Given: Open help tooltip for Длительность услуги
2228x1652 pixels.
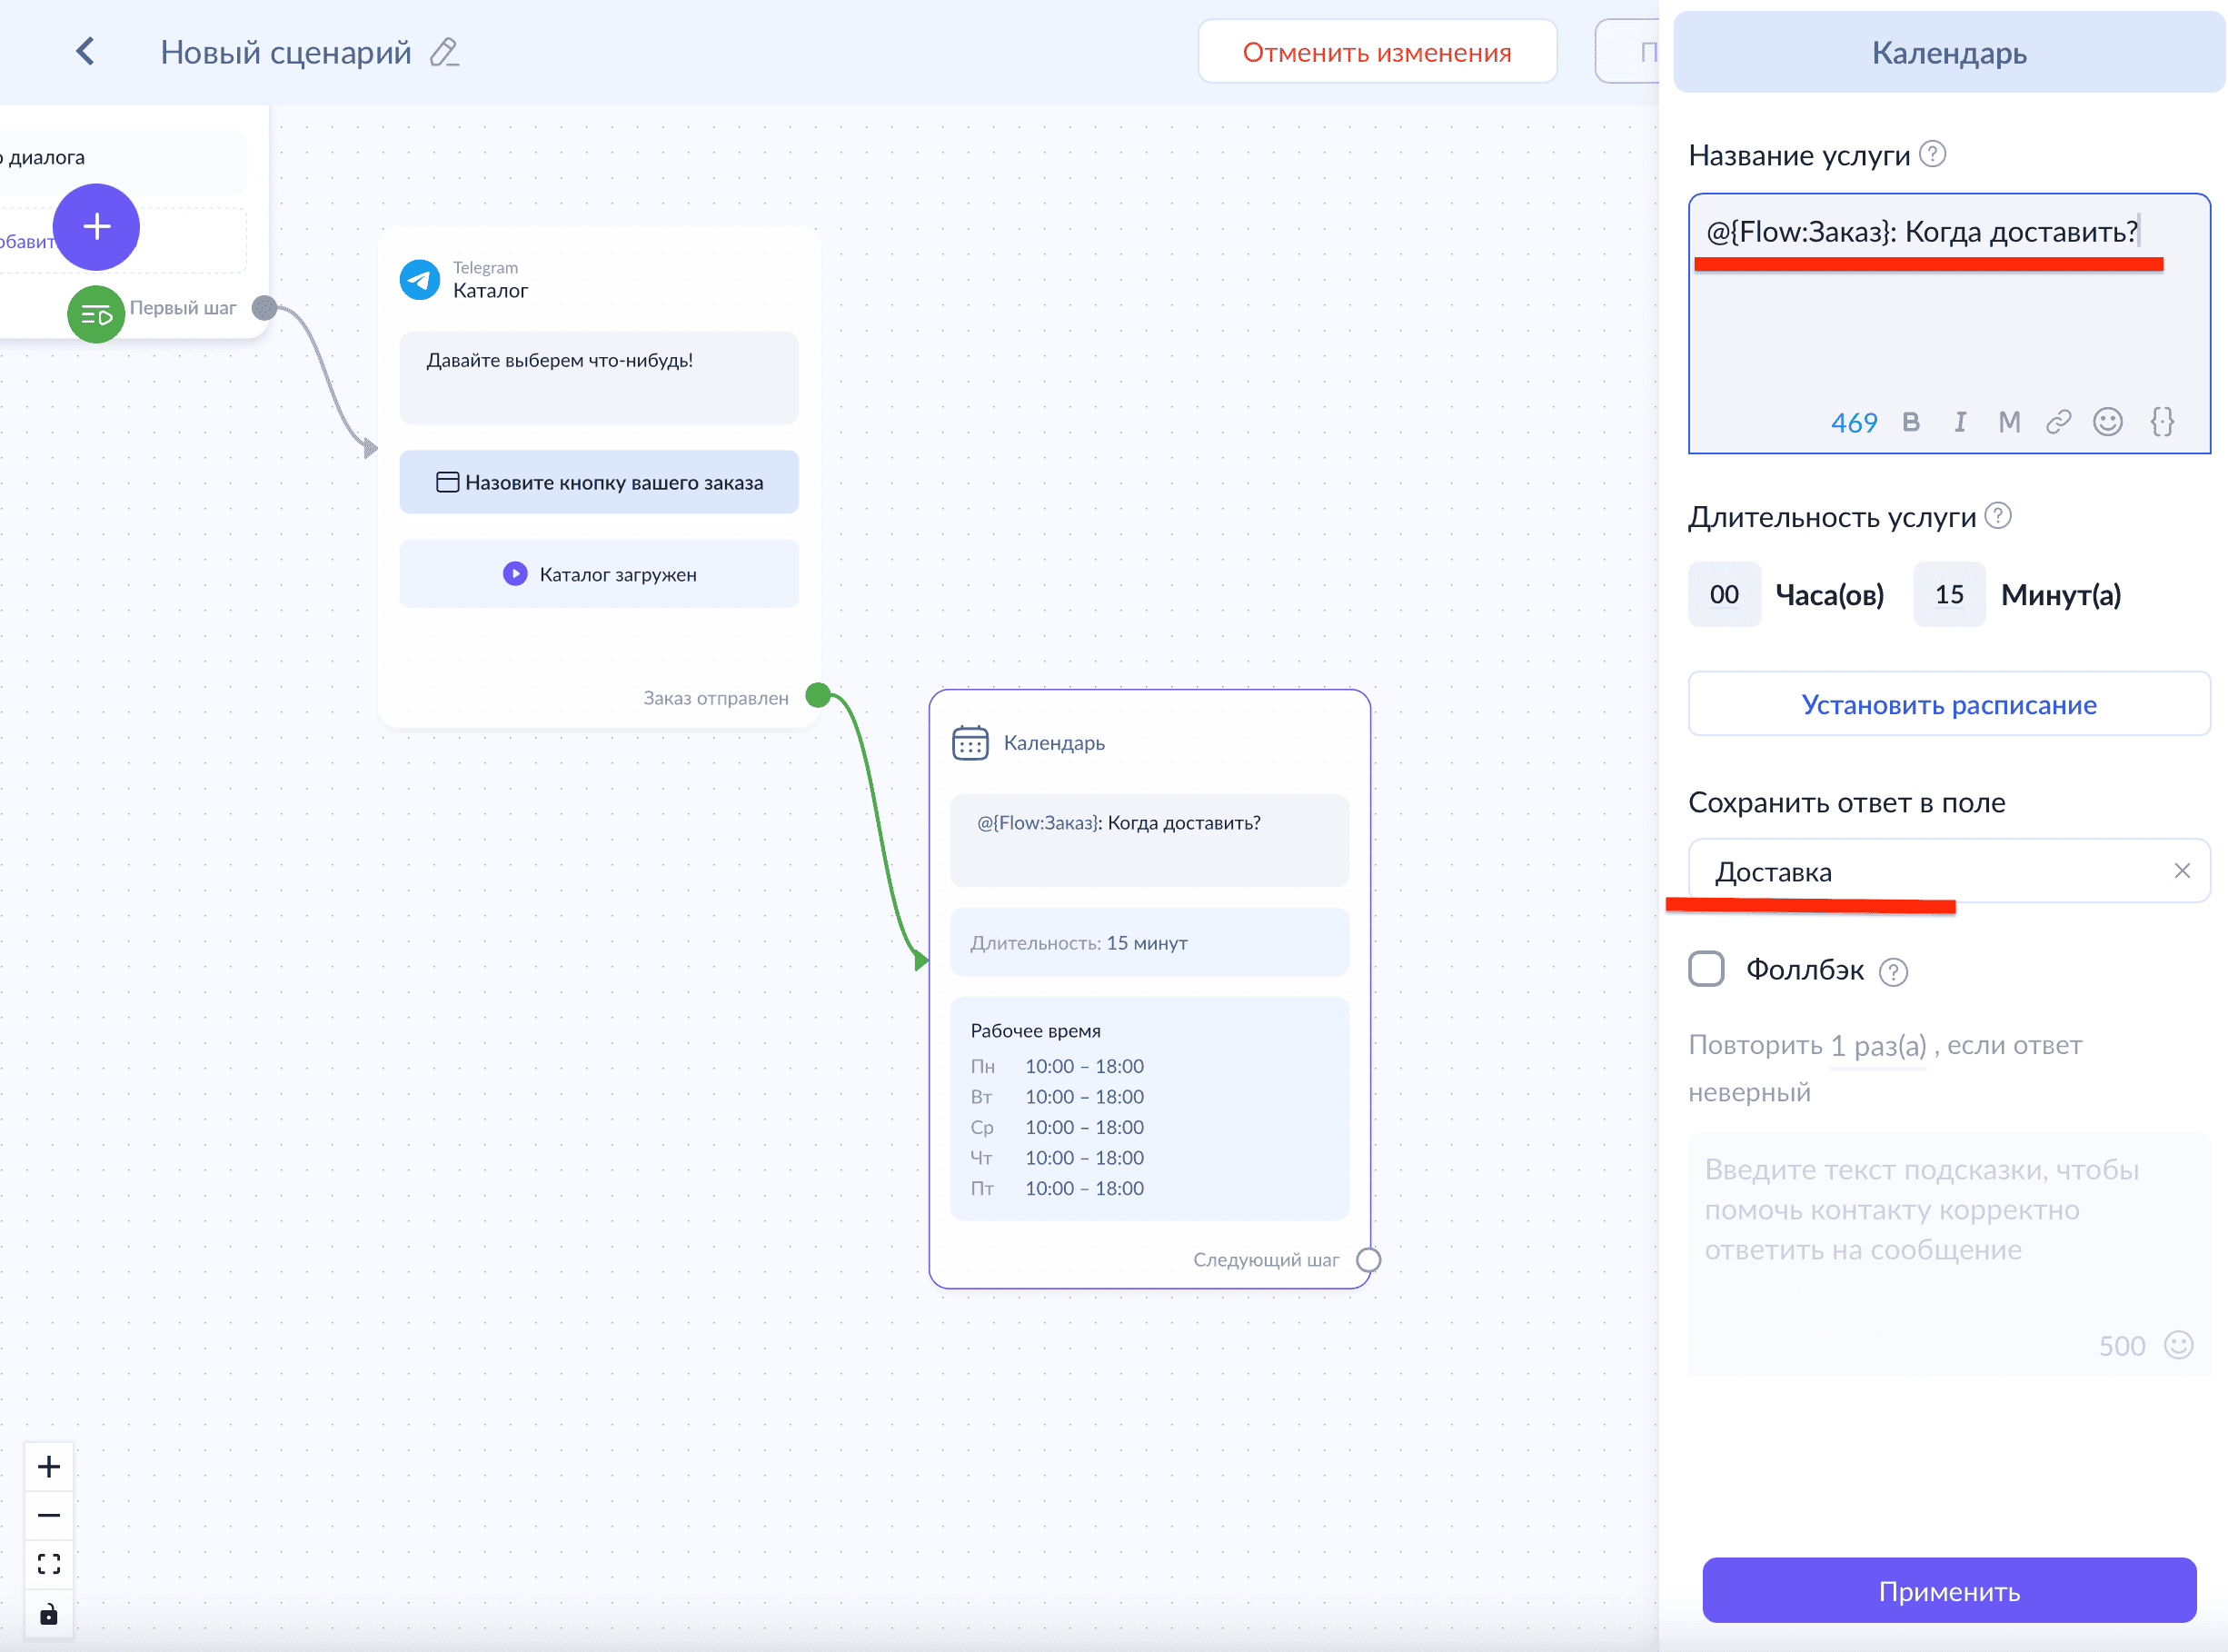Looking at the screenshot, I should point(1998,516).
